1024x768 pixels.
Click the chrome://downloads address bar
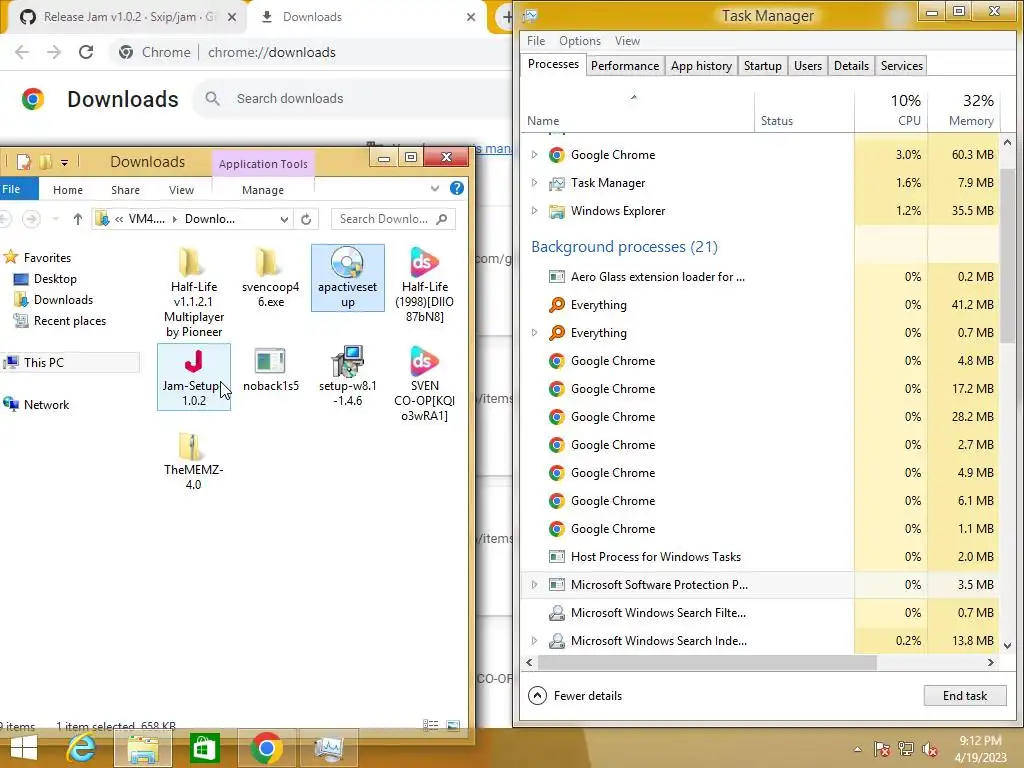coord(272,52)
